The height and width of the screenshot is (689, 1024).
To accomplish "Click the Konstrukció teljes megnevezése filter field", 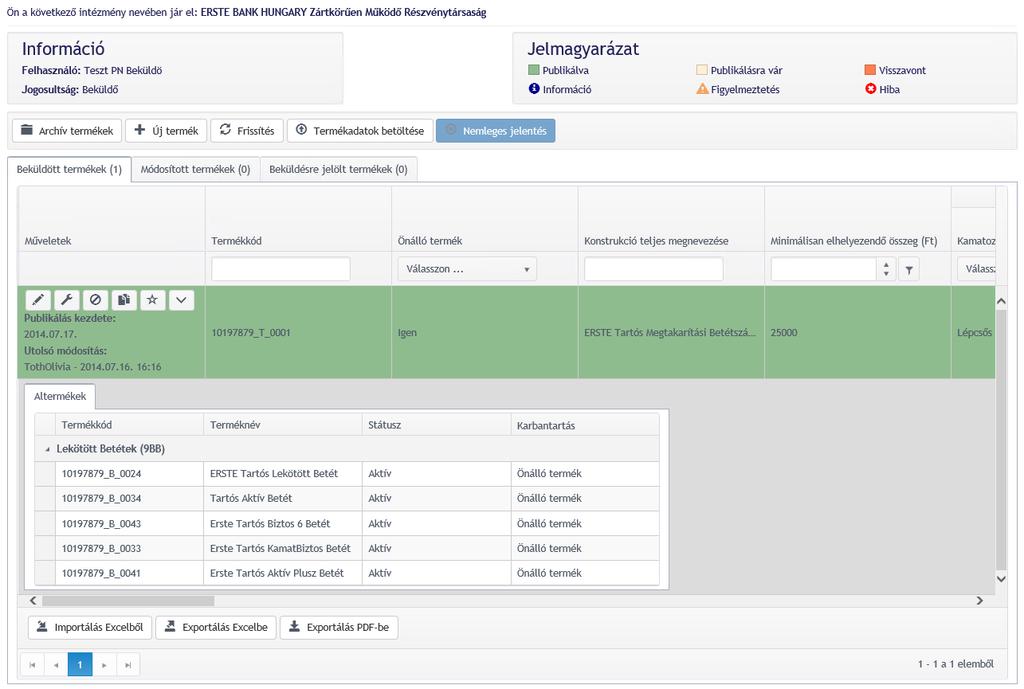I will coord(654,269).
